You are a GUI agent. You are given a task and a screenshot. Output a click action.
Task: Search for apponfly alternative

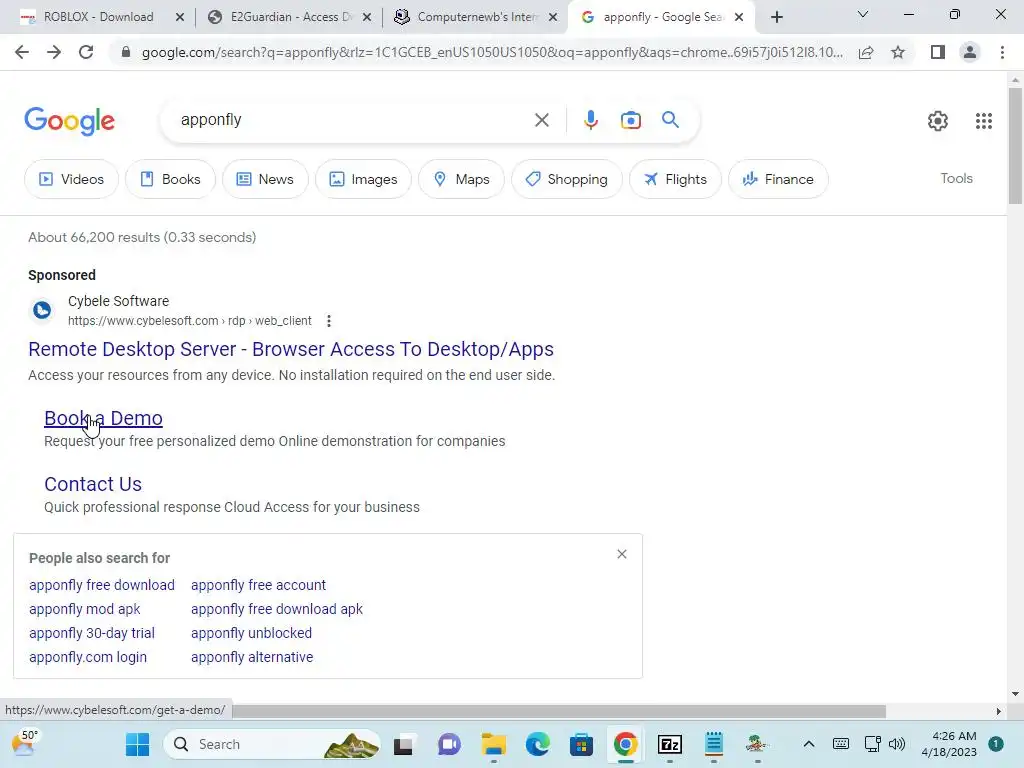251,657
